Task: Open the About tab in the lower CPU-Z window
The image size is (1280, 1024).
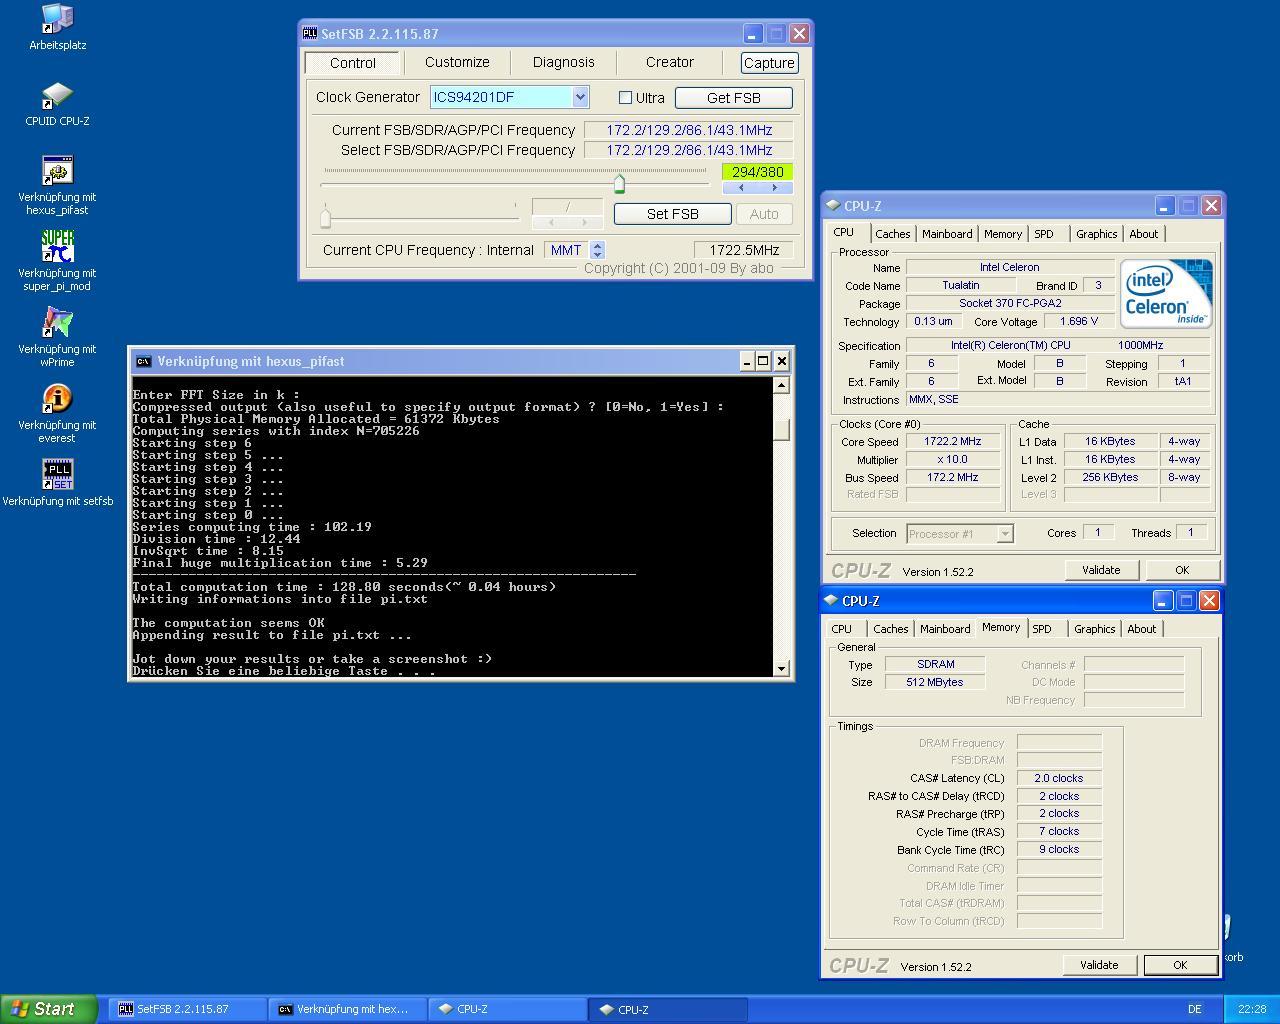Action: tap(1141, 629)
